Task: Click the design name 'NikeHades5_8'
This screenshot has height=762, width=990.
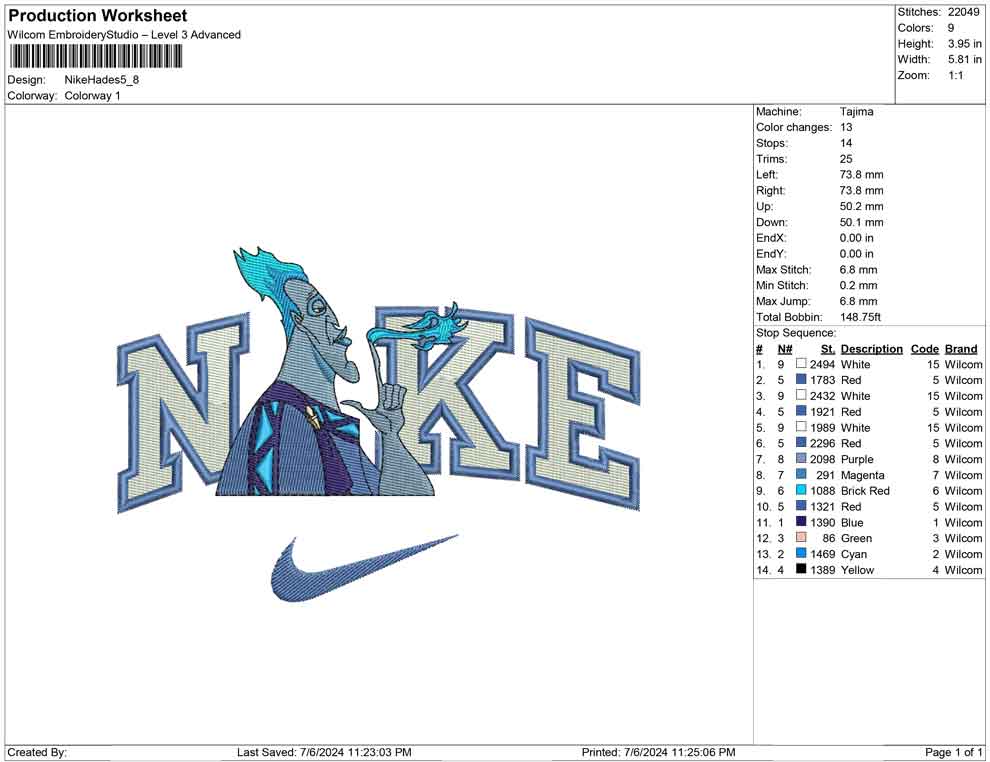Action: point(102,80)
